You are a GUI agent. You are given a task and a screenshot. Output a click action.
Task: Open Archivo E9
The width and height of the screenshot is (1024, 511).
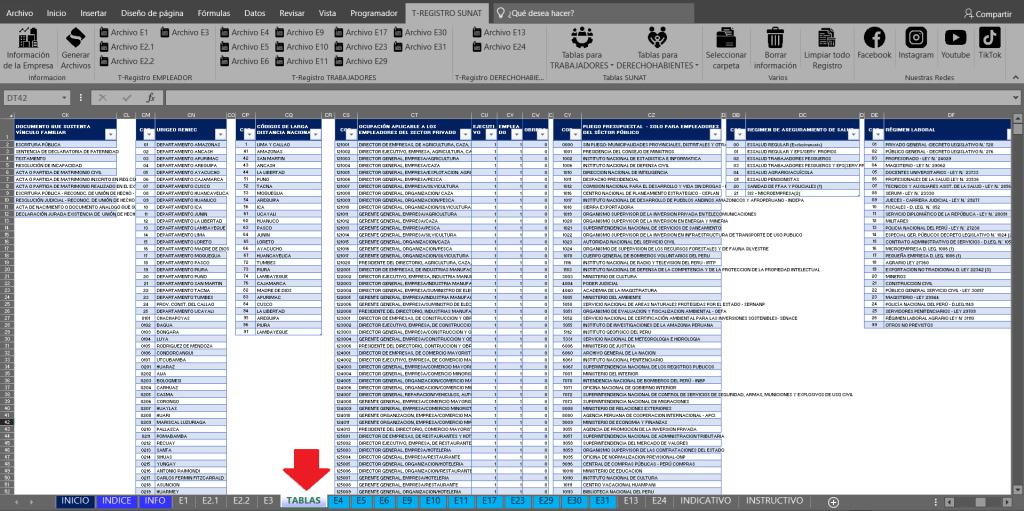pyautogui.click(x=300, y=32)
